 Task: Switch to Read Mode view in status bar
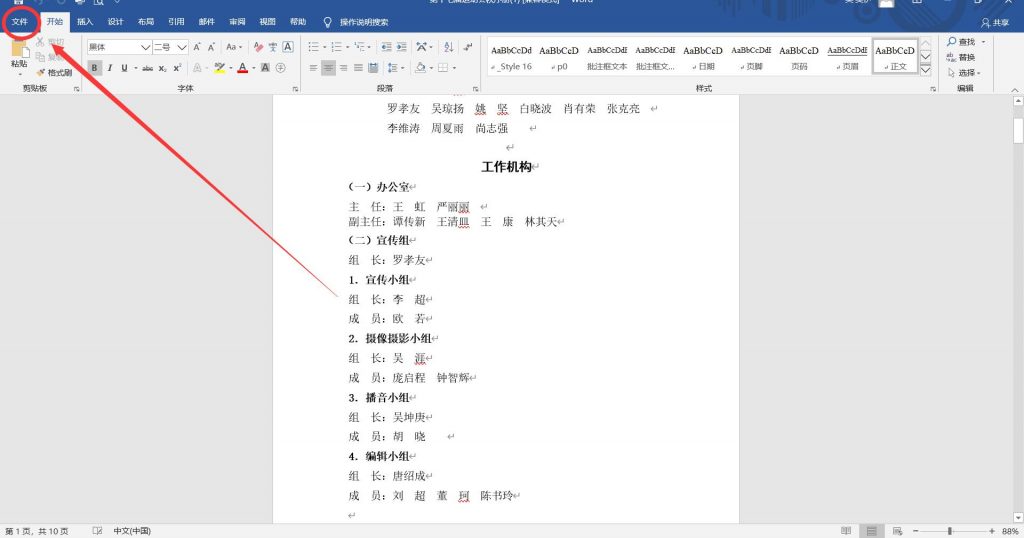tap(846, 531)
